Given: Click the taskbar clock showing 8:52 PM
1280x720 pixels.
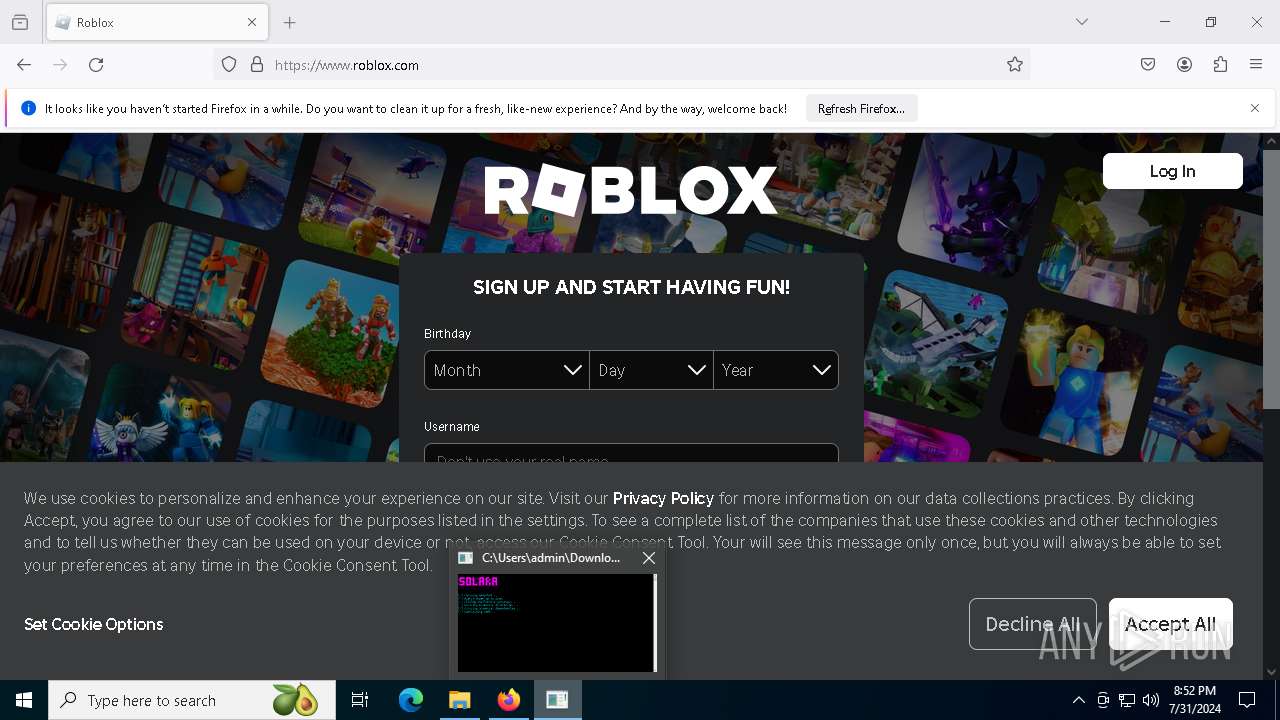Looking at the screenshot, I should pyautogui.click(x=1194, y=700).
